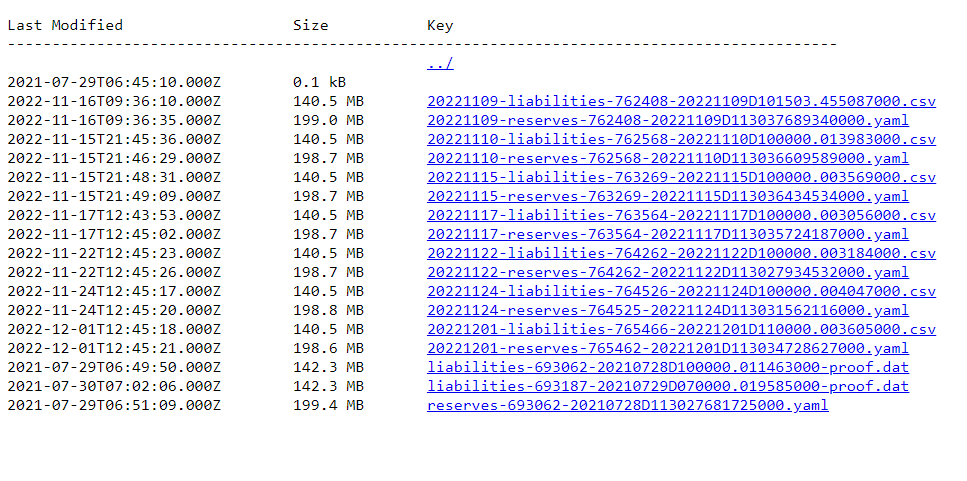The height and width of the screenshot is (481, 967).
Task: Open the reserves-693062 YAML file link
Action: 627,405
